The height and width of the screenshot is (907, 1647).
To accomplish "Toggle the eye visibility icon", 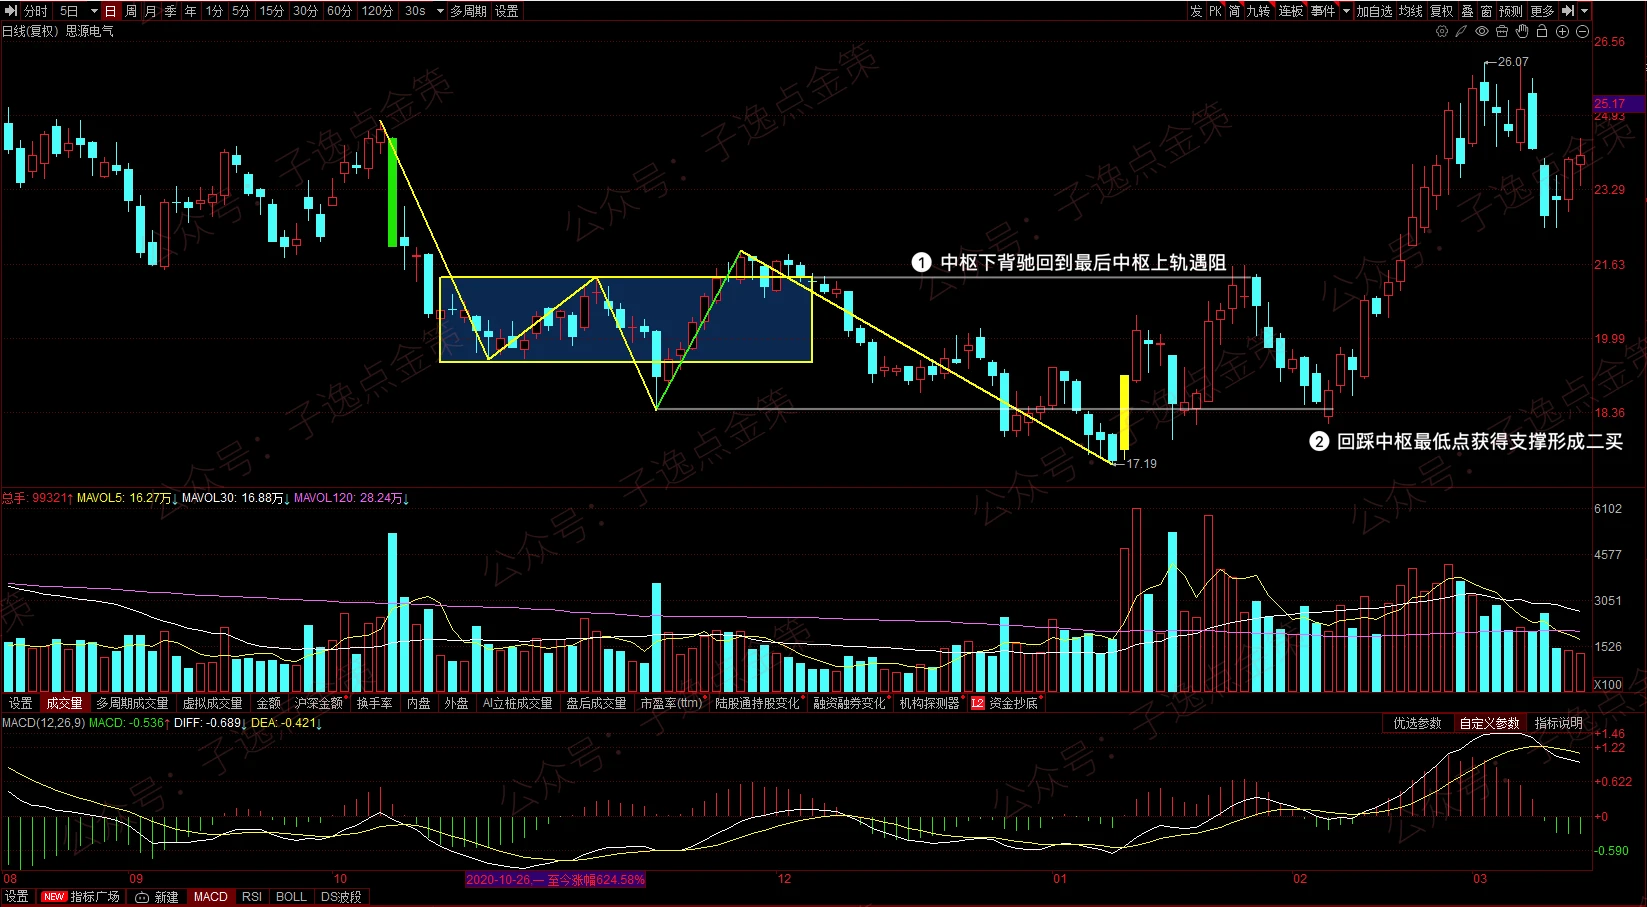I will point(1482,32).
